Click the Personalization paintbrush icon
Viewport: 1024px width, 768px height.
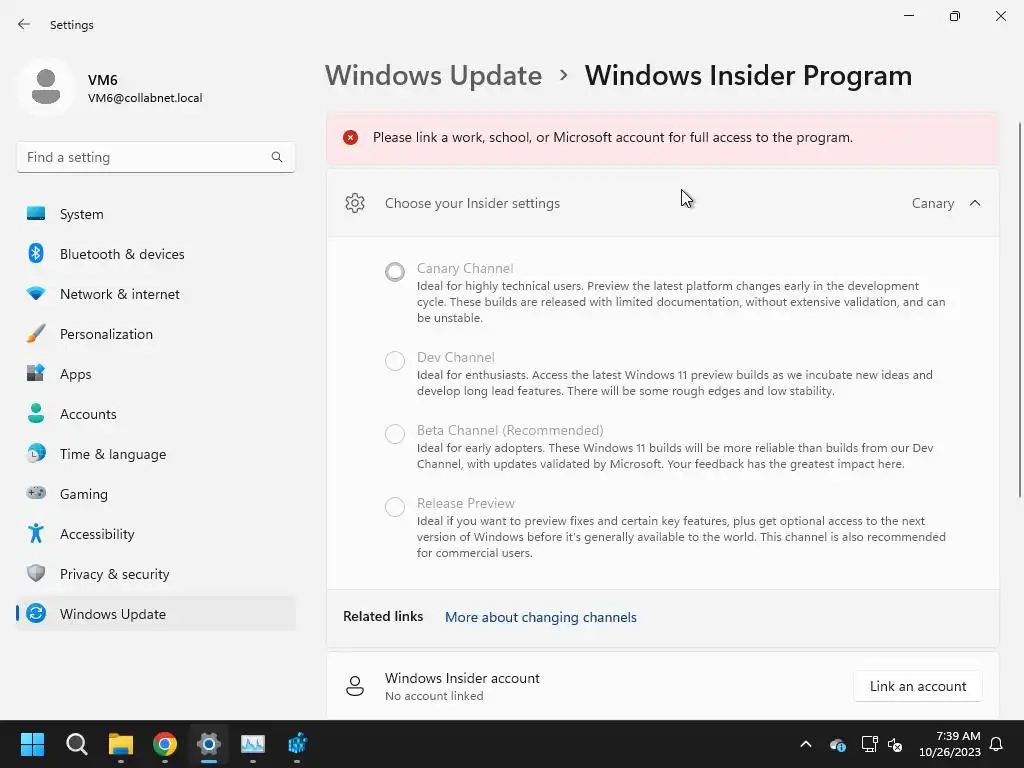click(x=36, y=334)
